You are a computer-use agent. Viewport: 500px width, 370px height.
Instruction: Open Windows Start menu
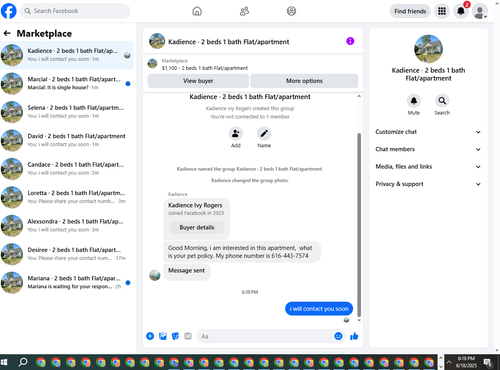click(x=4, y=362)
